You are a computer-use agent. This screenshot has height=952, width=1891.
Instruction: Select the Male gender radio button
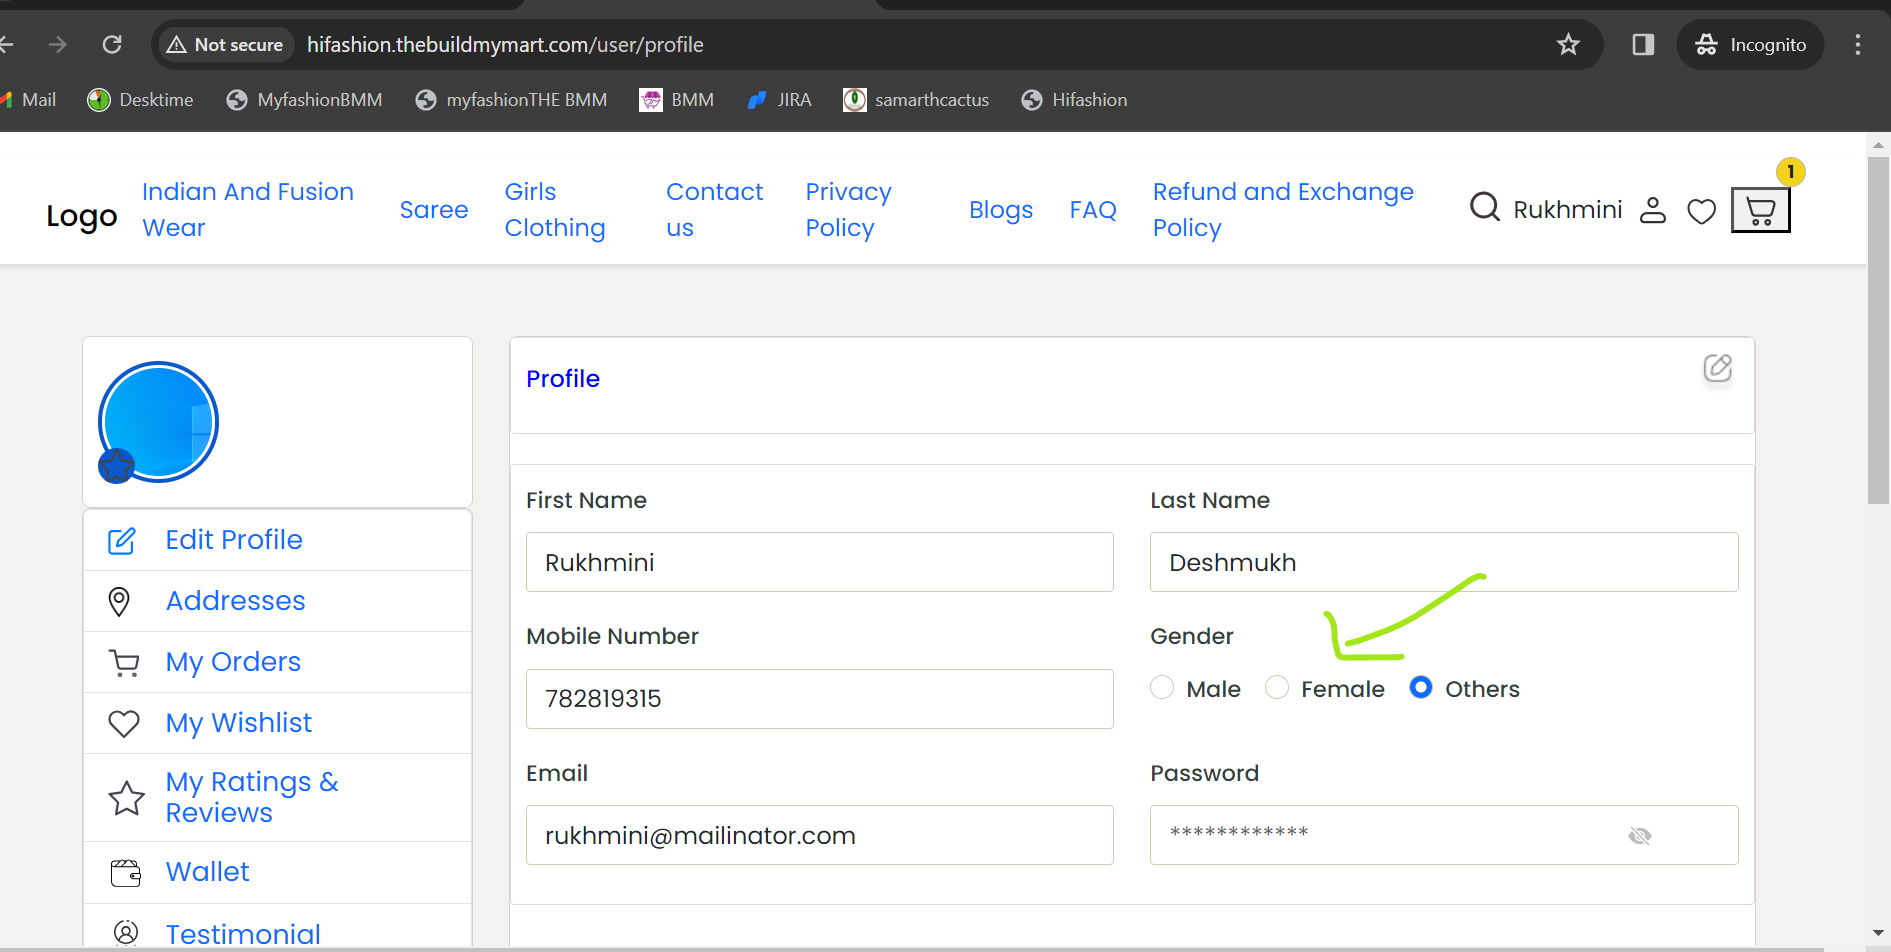coord(1162,688)
